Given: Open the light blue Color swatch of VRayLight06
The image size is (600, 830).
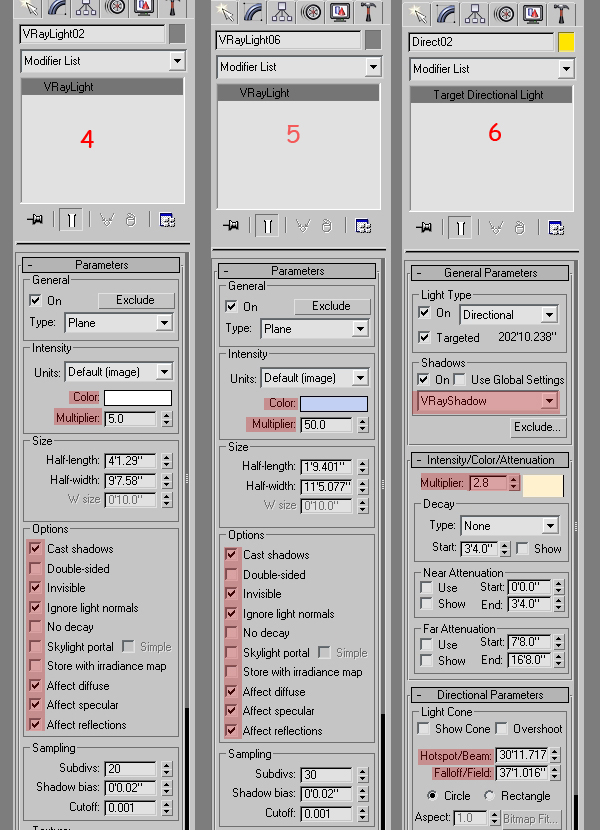Looking at the screenshot, I should click(x=334, y=404).
